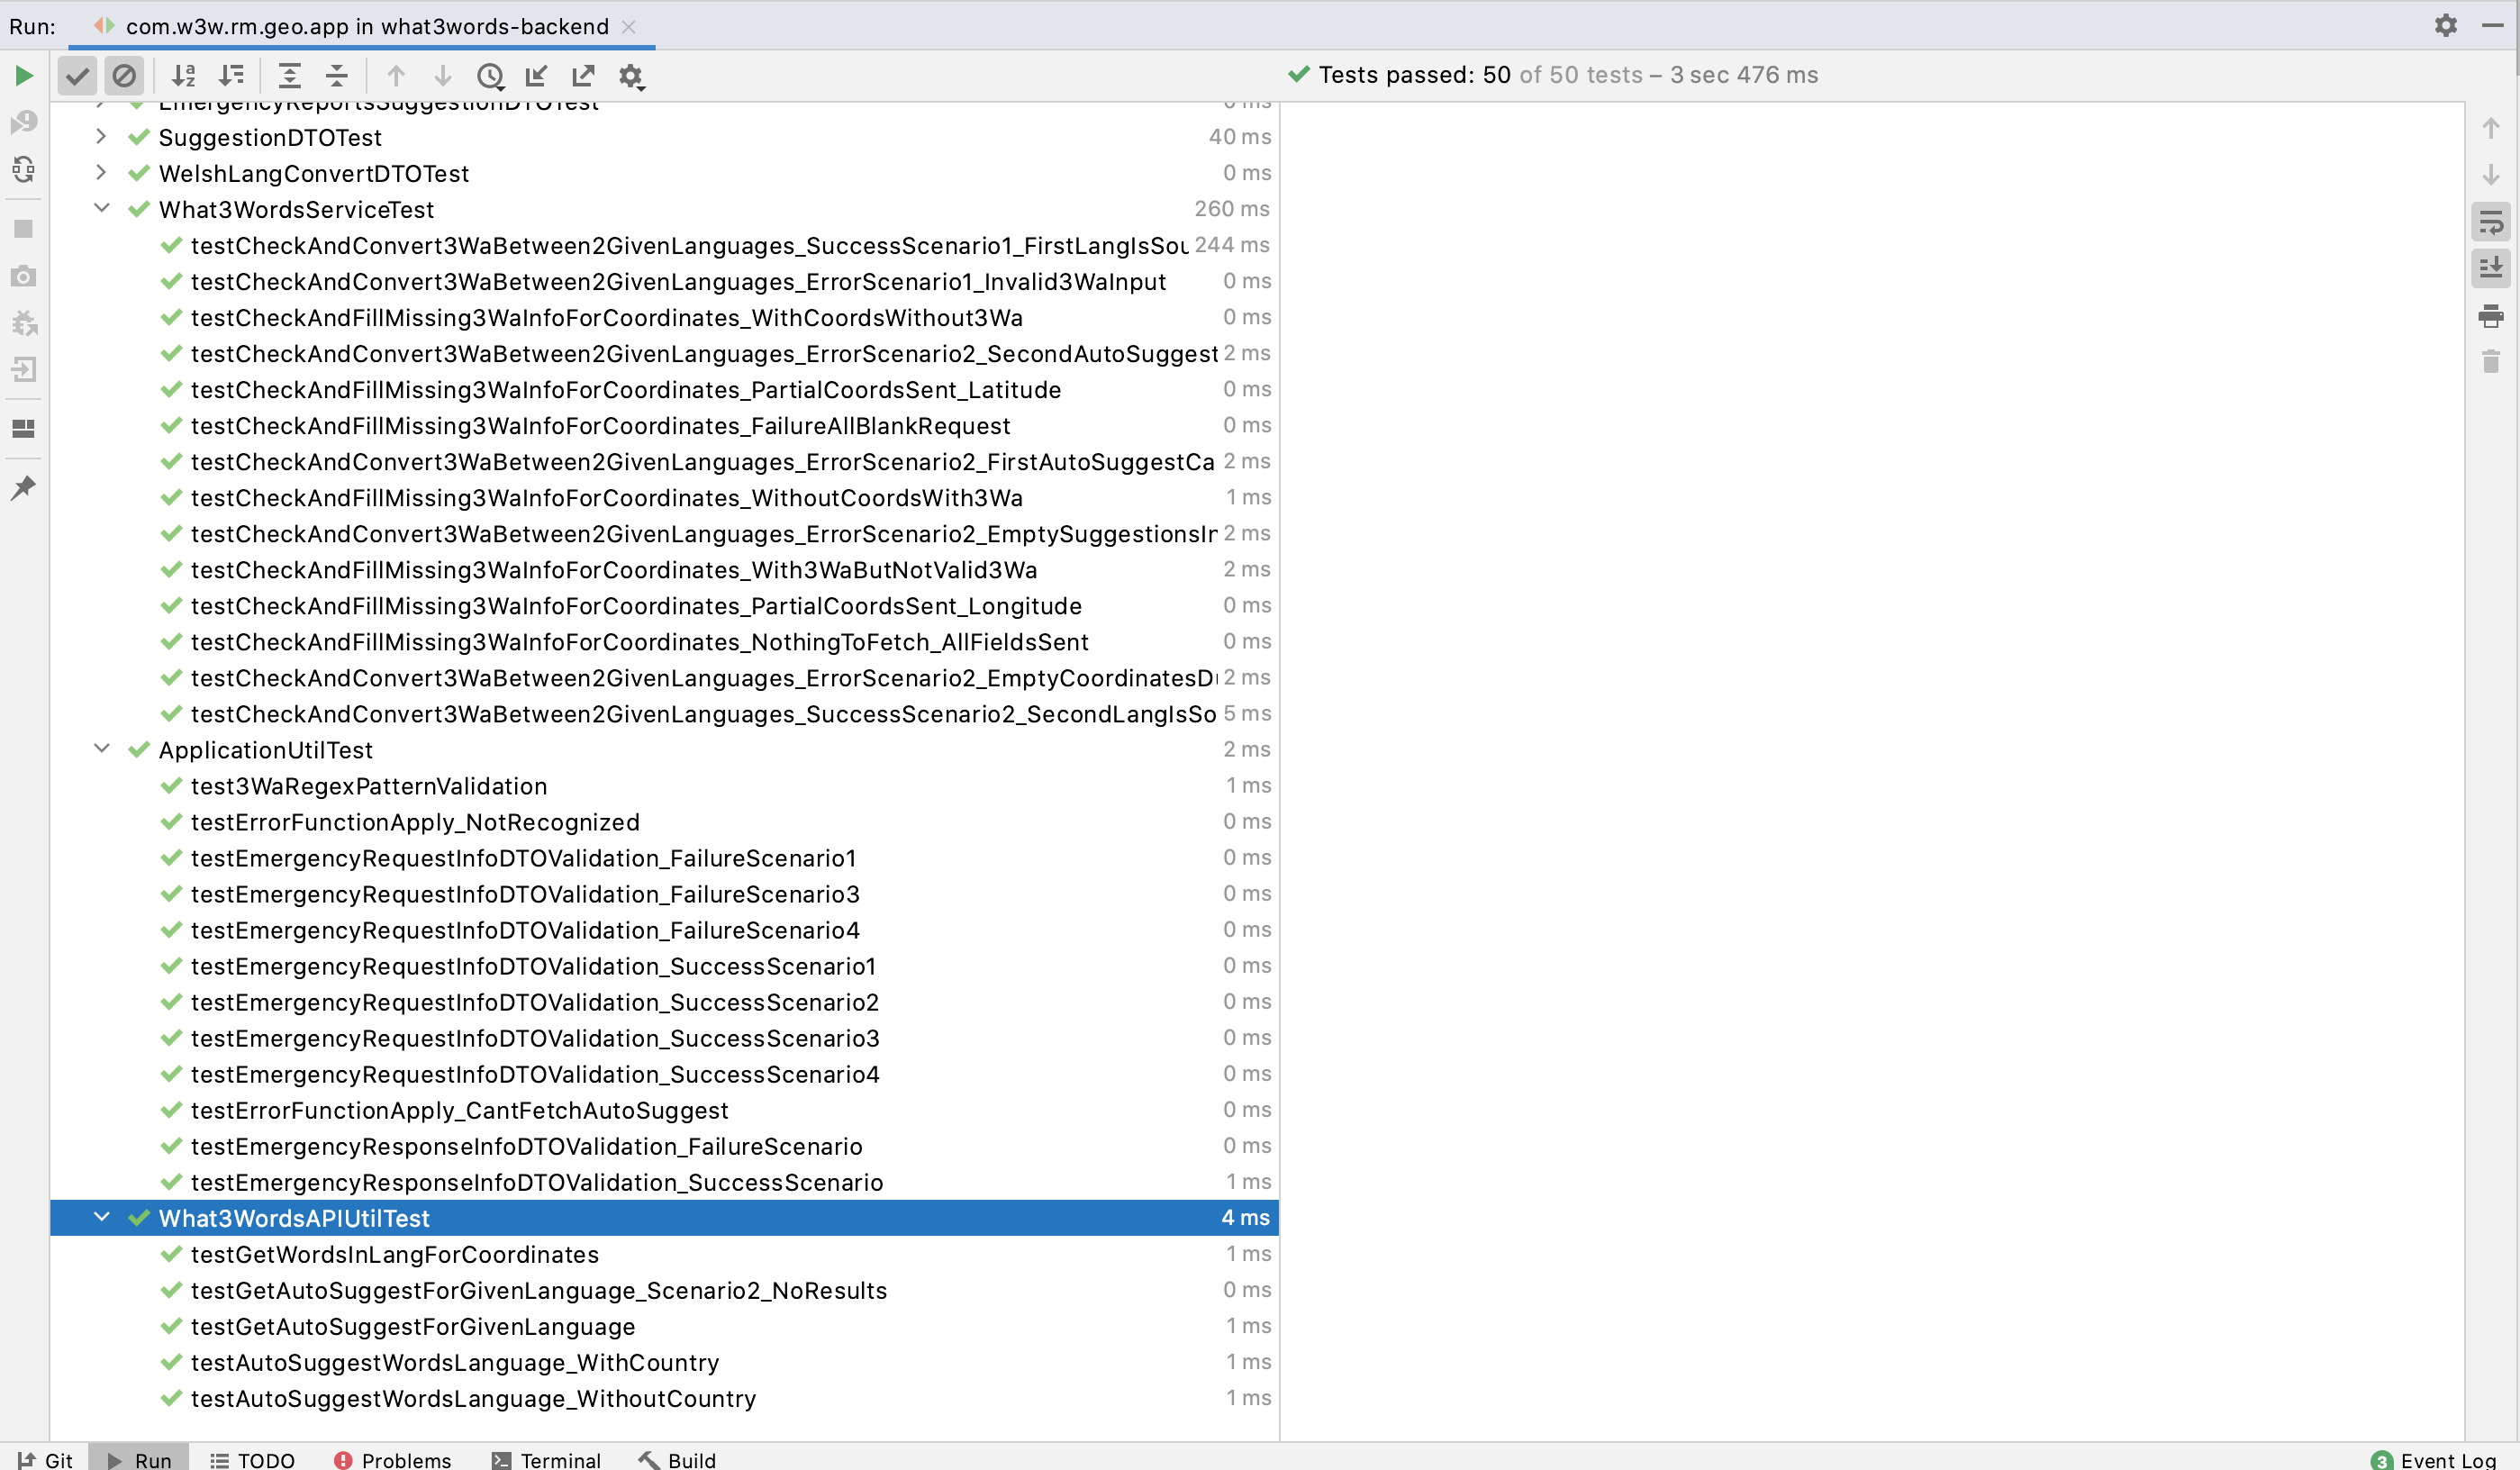Viewport: 2520px width, 1470px height.
Task: Click the green Rerun tests button
Action: click(24, 76)
